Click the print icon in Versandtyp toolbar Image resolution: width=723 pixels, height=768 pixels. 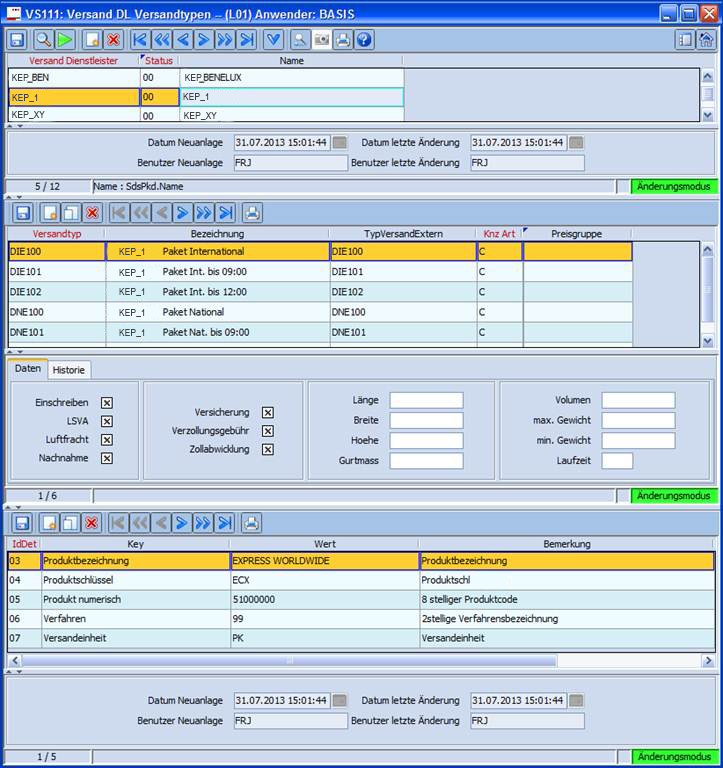pos(252,212)
